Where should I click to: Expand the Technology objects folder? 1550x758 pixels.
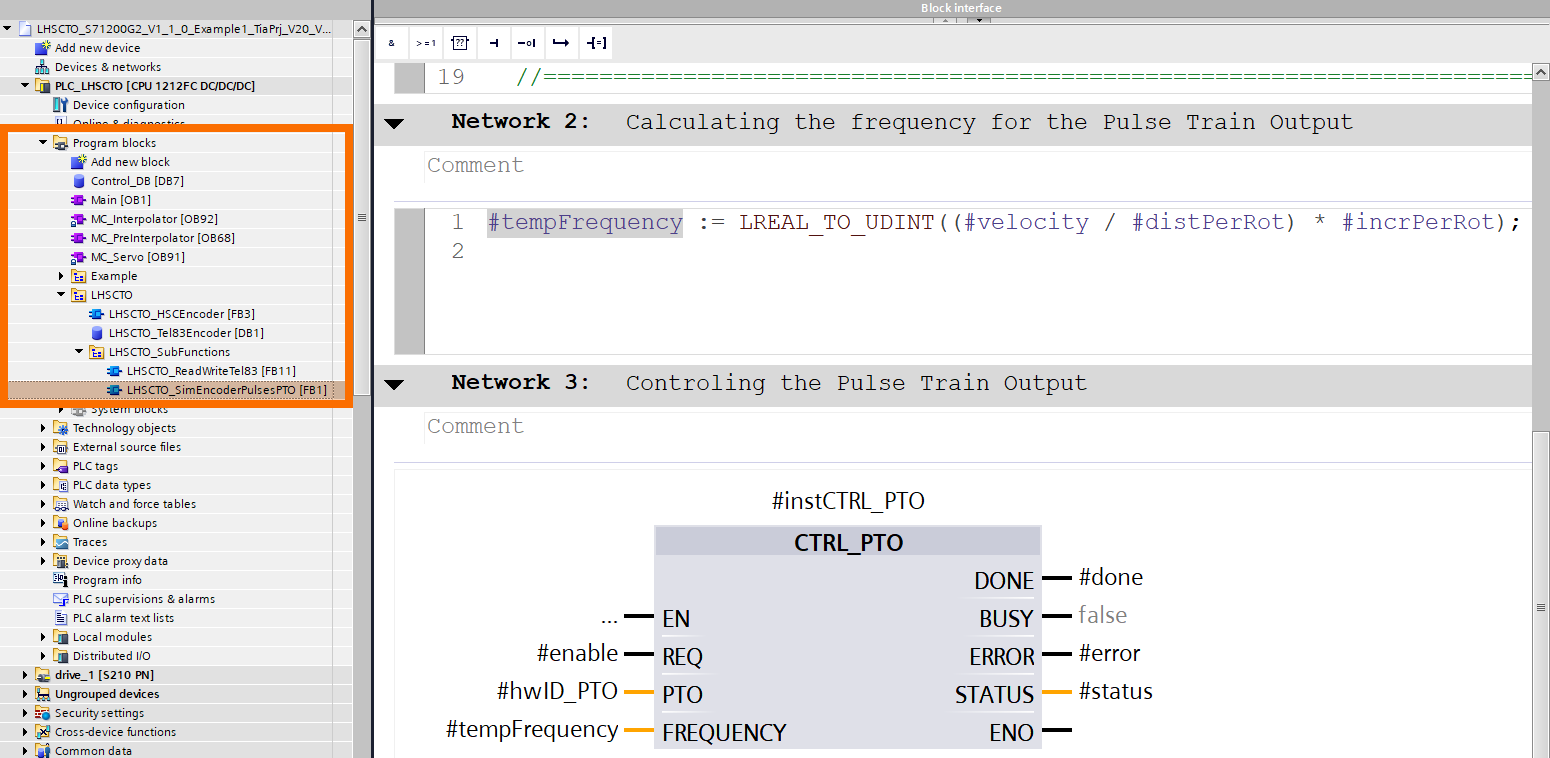click(43, 428)
